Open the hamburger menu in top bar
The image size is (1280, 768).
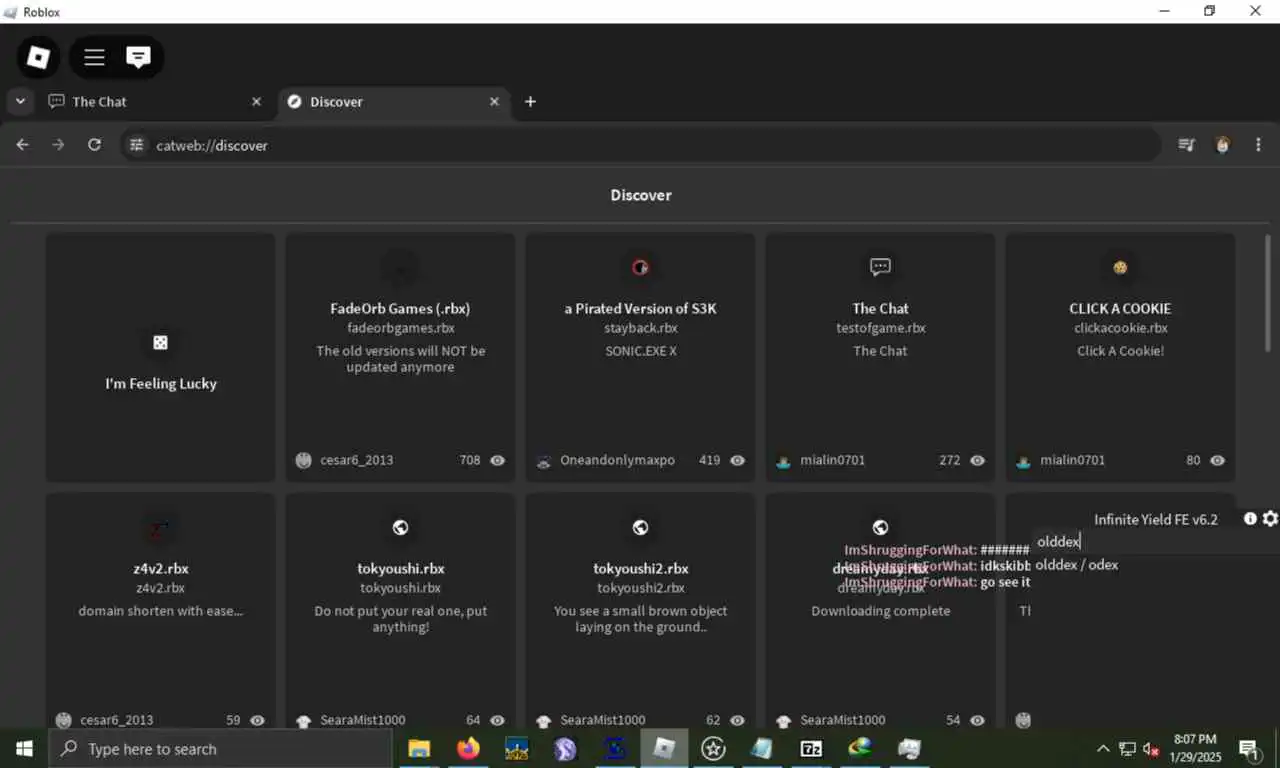[x=94, y=57]
